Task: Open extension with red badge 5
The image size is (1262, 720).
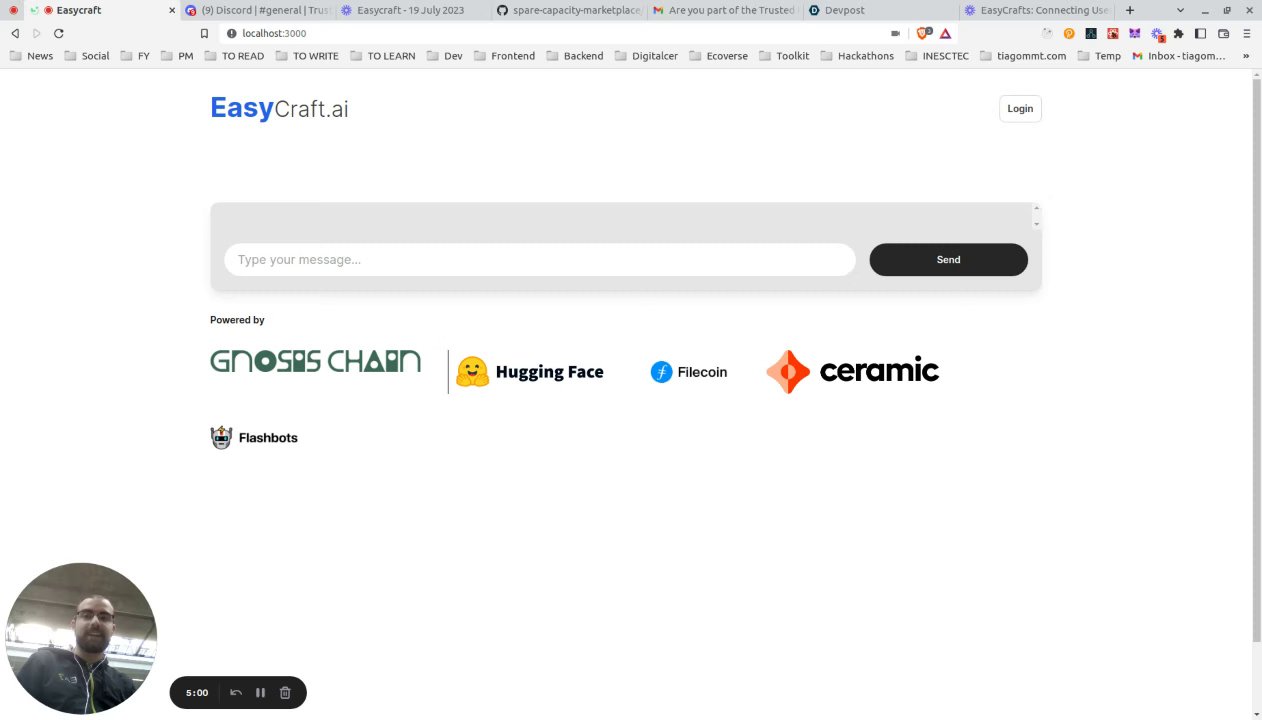Action: point(1157,34)
